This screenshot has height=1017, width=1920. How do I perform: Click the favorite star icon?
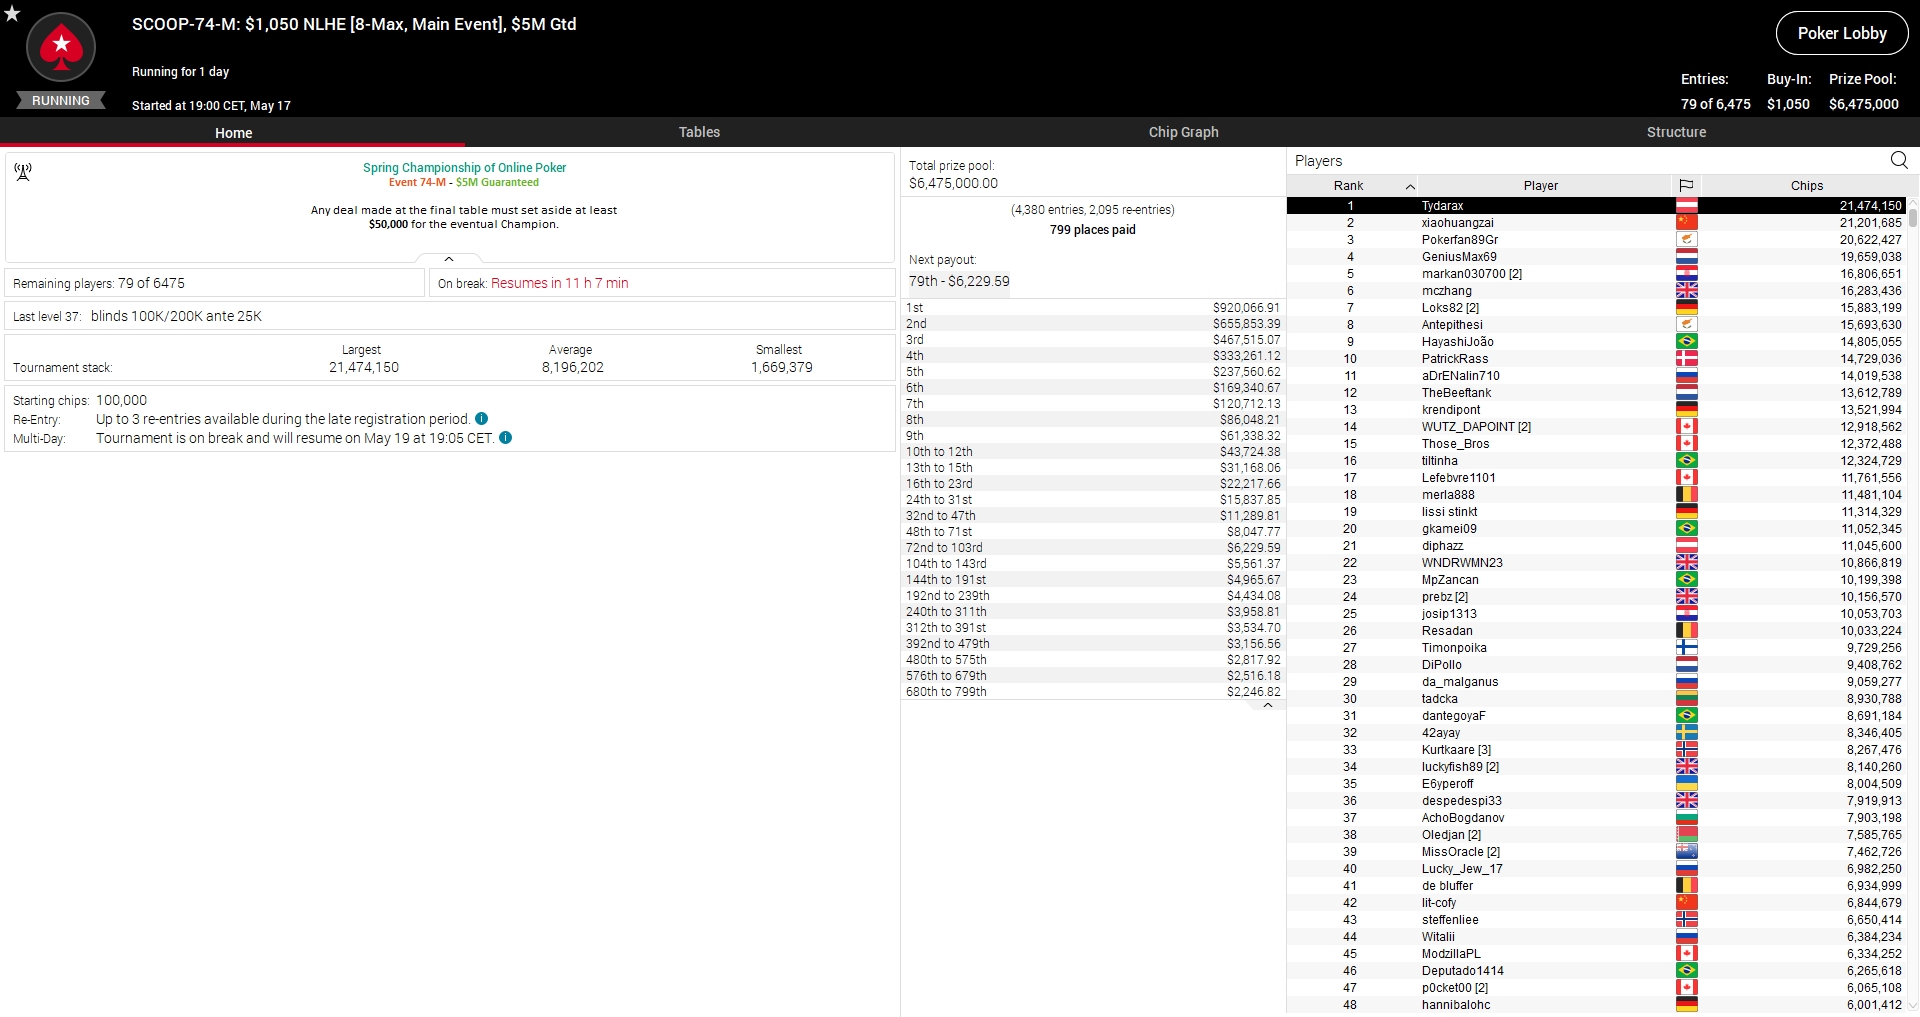coord(12,13)
